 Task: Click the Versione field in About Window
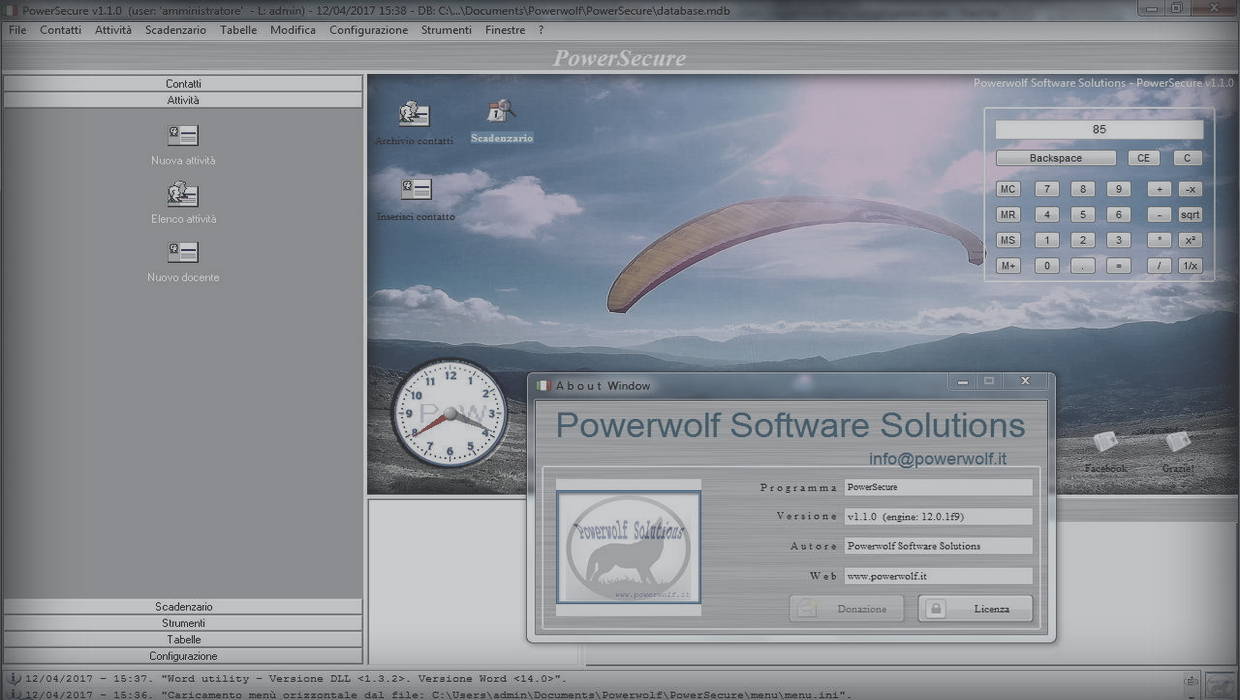tap(938, 517)
